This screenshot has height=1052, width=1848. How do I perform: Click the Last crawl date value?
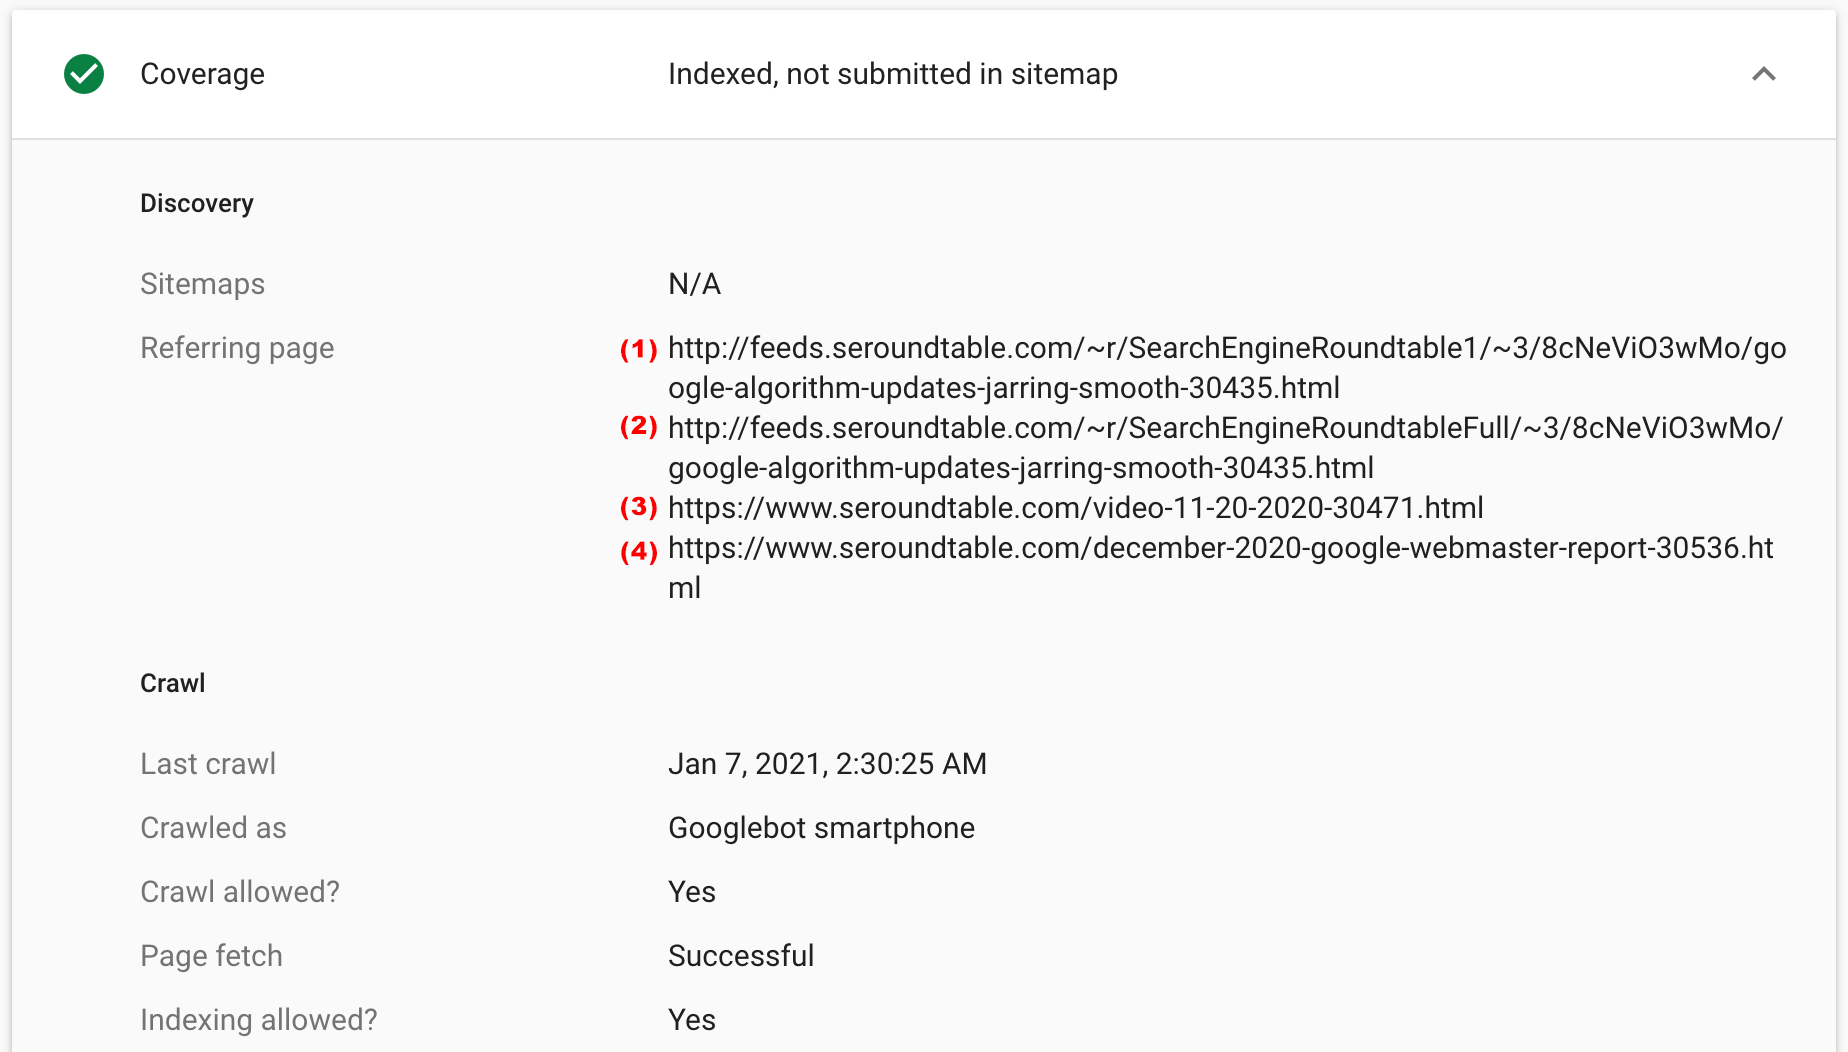point(827,764)
